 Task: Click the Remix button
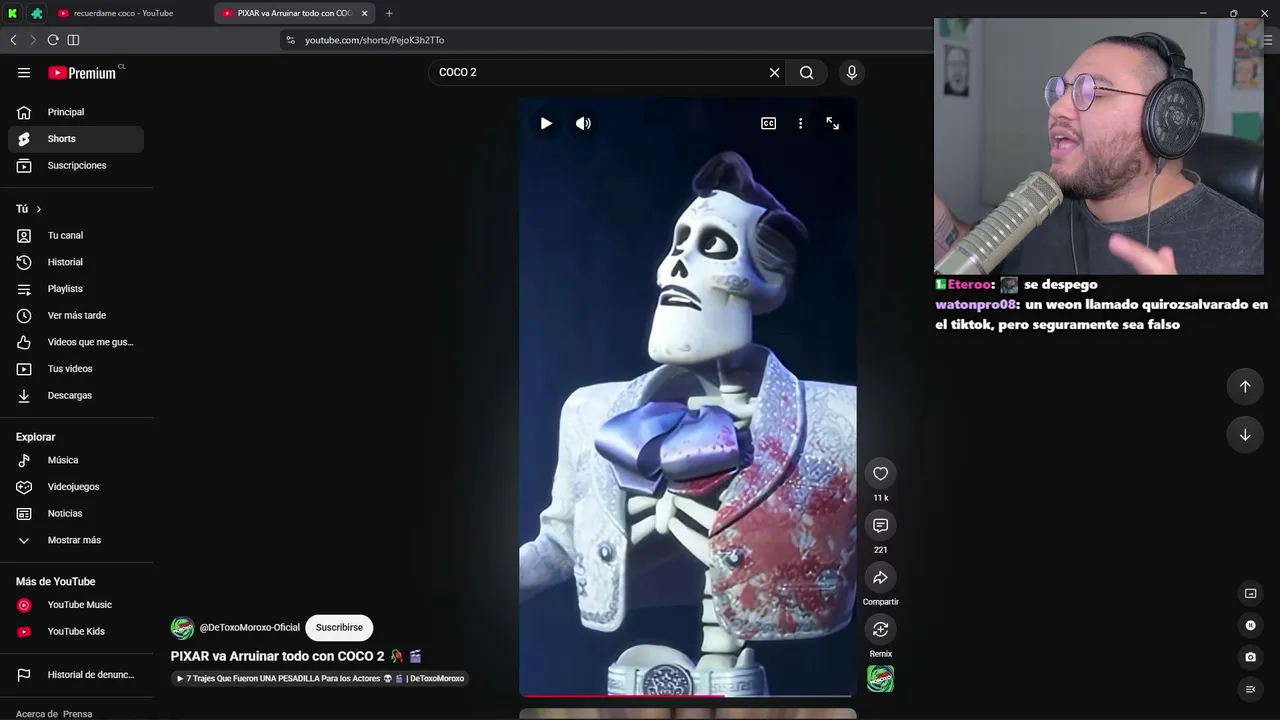(x=880, y=630)
